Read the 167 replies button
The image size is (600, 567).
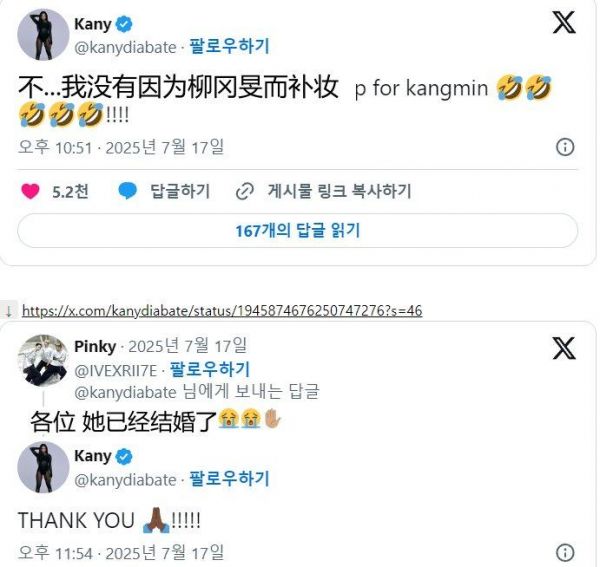pos(297,230)
